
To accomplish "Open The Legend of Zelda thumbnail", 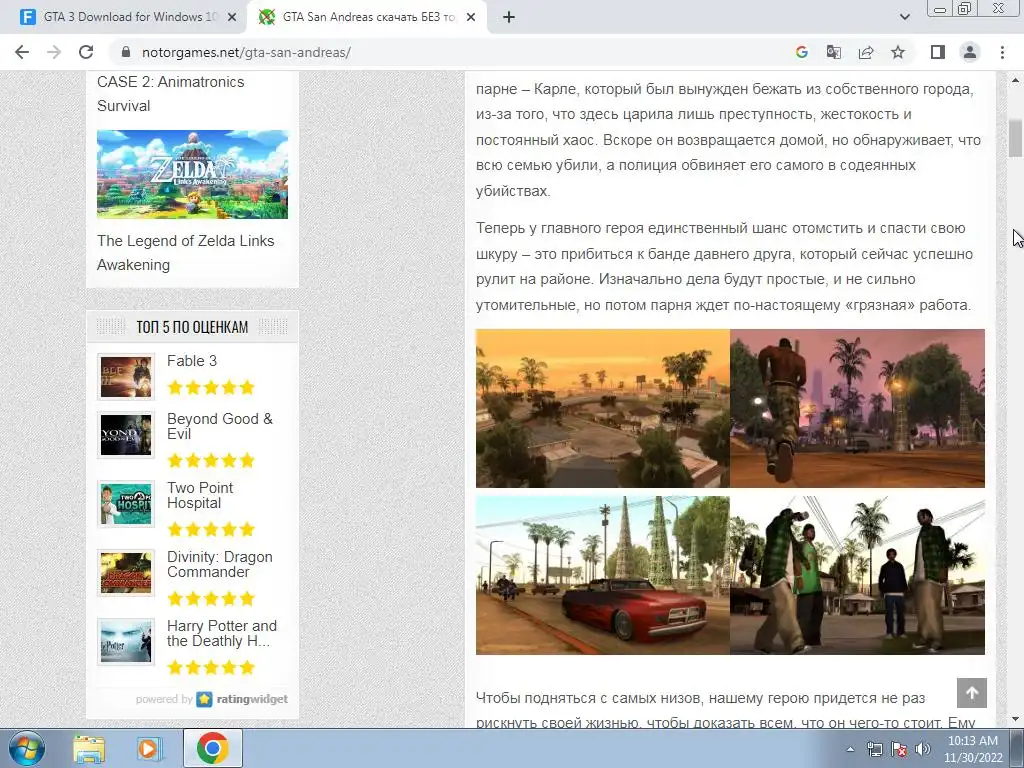I will (x=192, y=174).
